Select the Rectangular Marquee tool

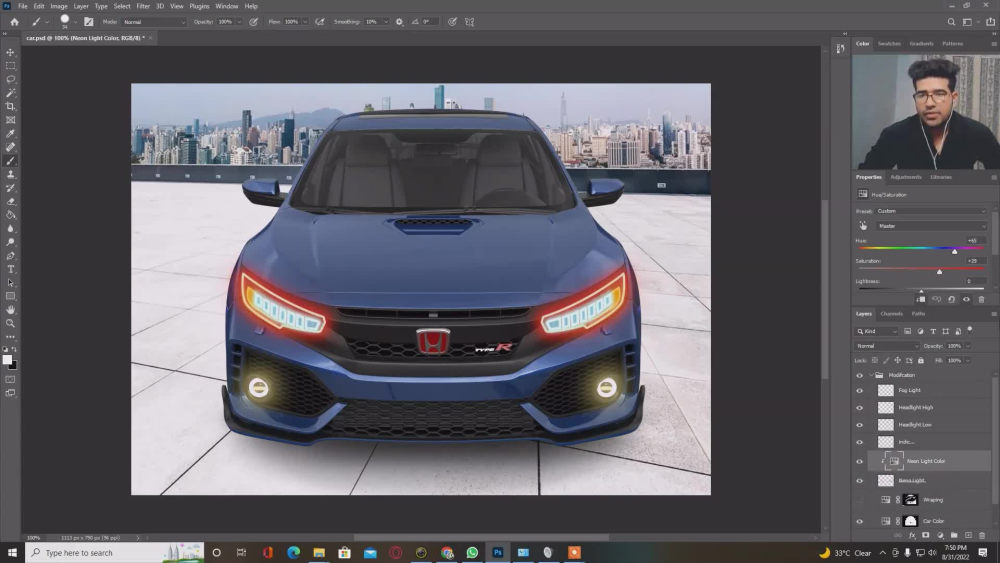[x=10, y=66]
